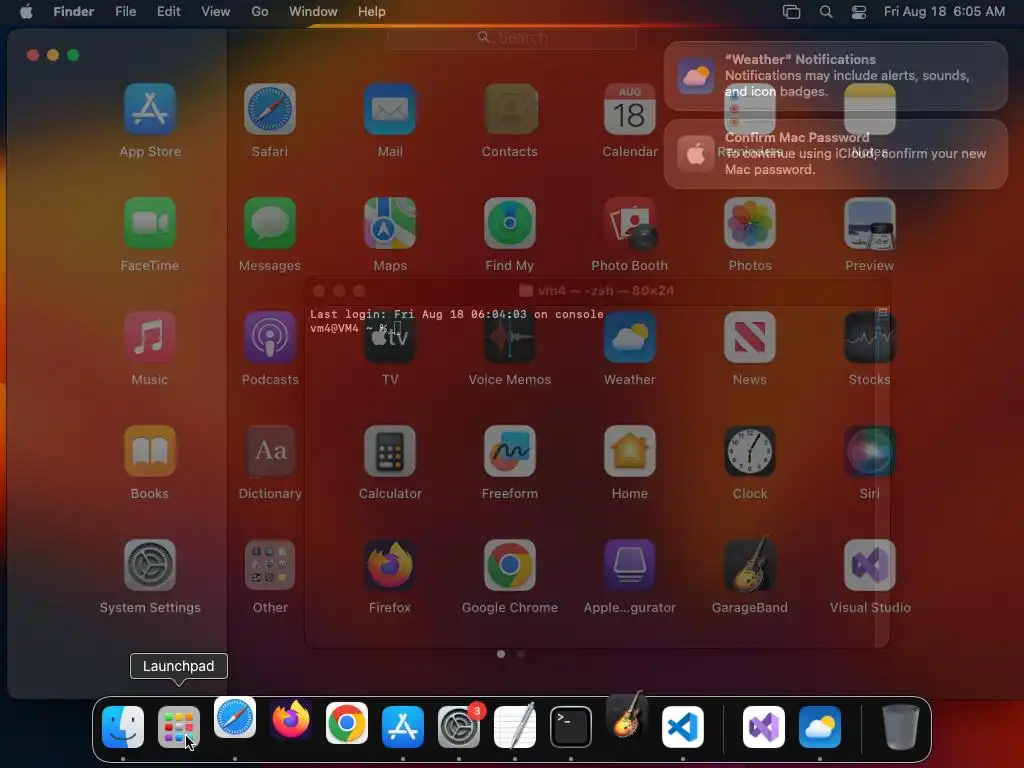Click Finder icon in the Dock
The height and width of the screenshot is (768, 1024).
pyautogui.click(x=123, y=727)
